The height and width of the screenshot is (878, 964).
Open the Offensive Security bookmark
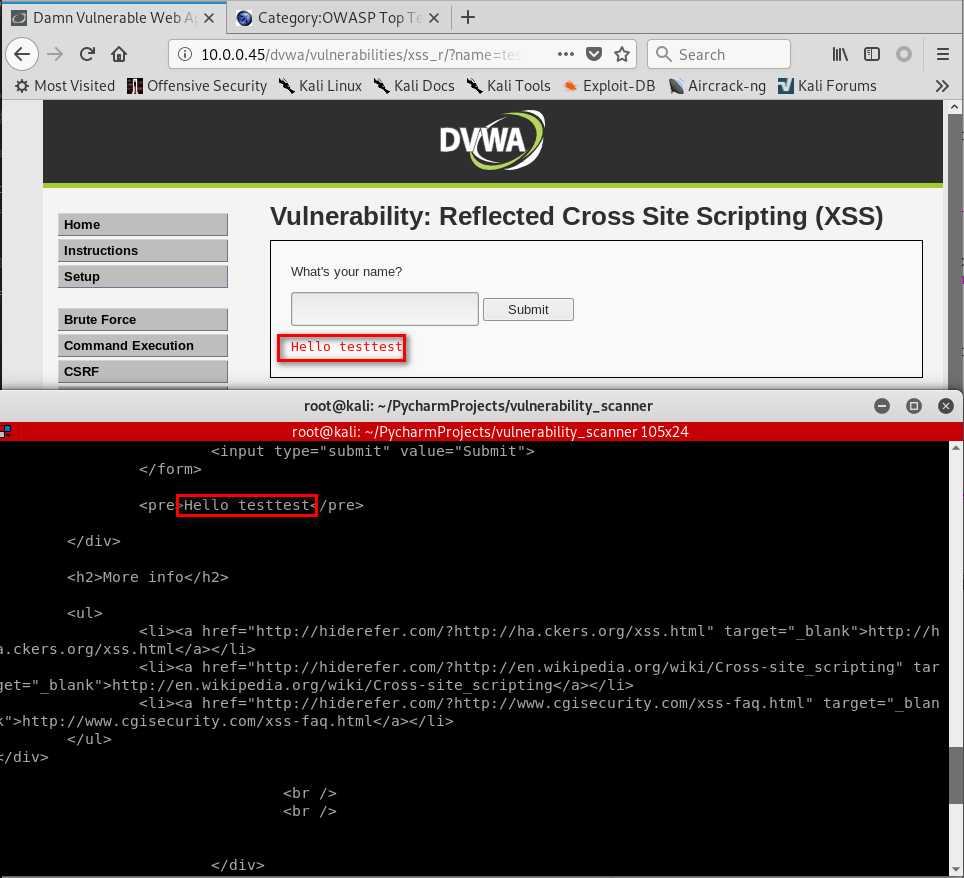pyautogui.click(x=197, y=86)
